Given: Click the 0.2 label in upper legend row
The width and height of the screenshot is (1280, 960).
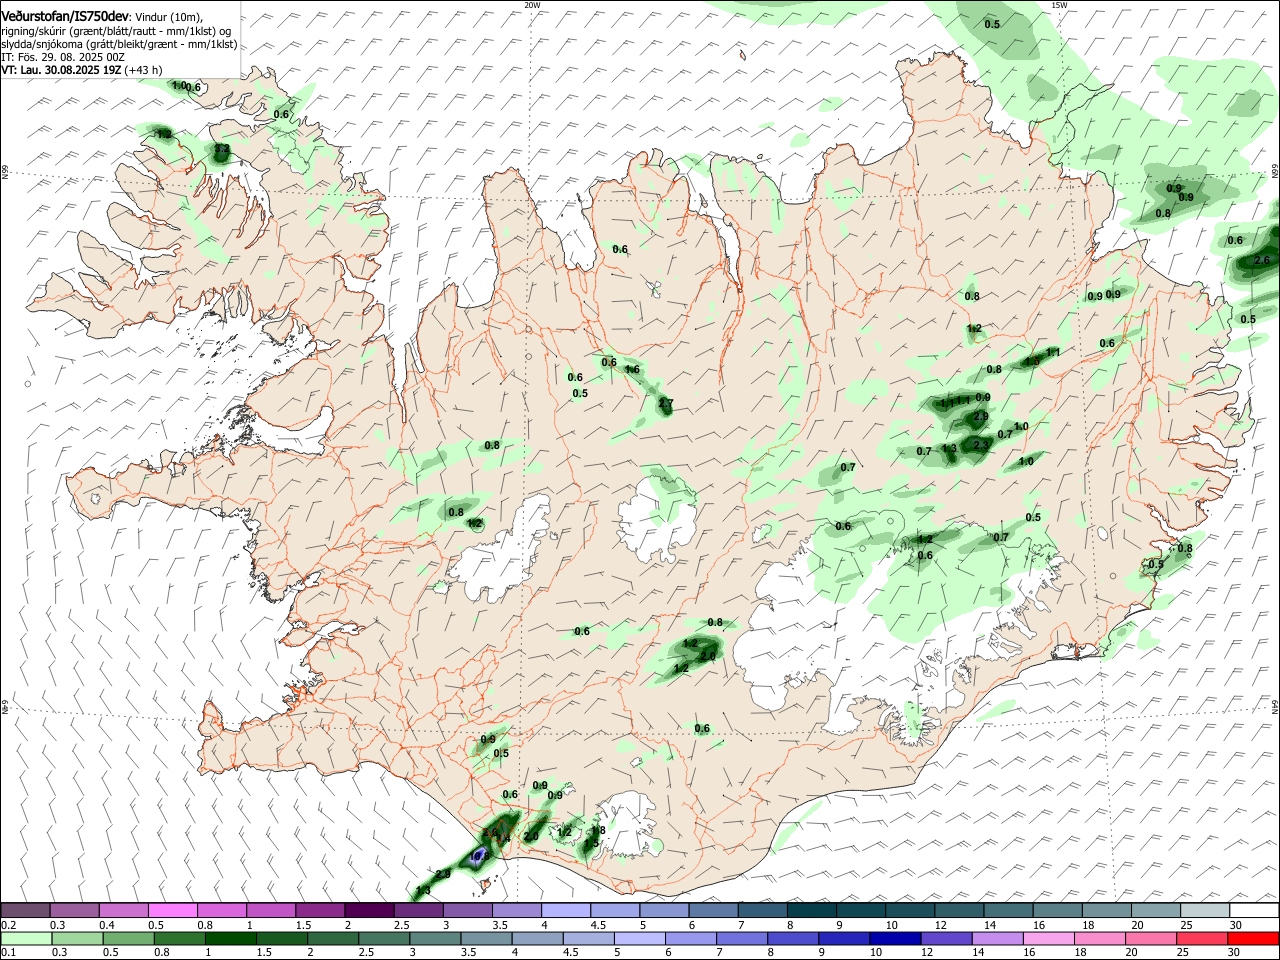Looking at the screenshot, I should tap(9, 925).
